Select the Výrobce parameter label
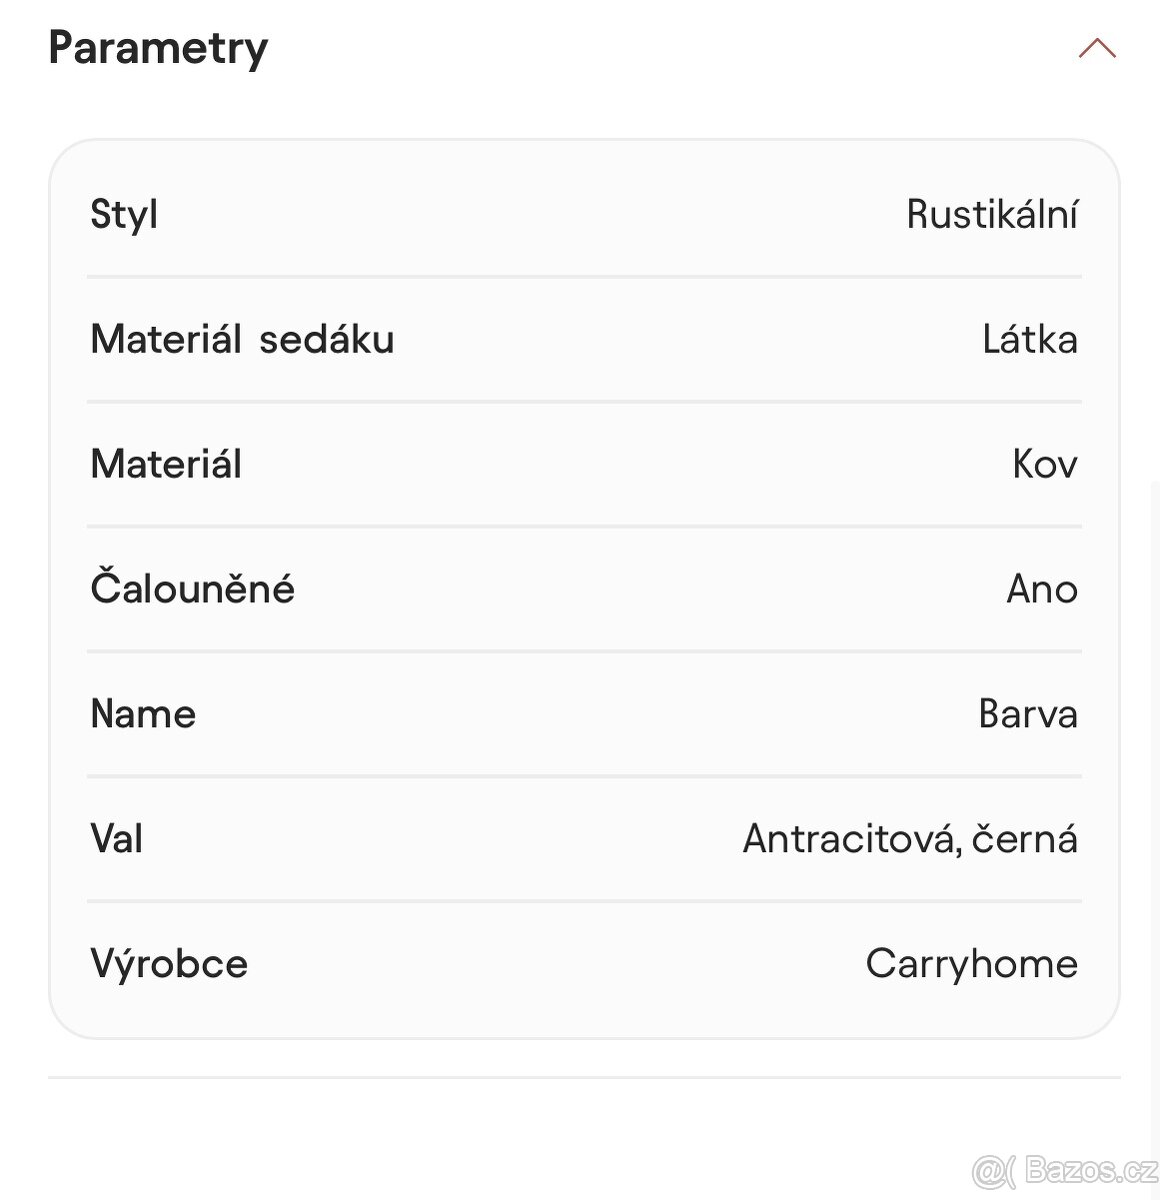 click(x=169, y=964)
